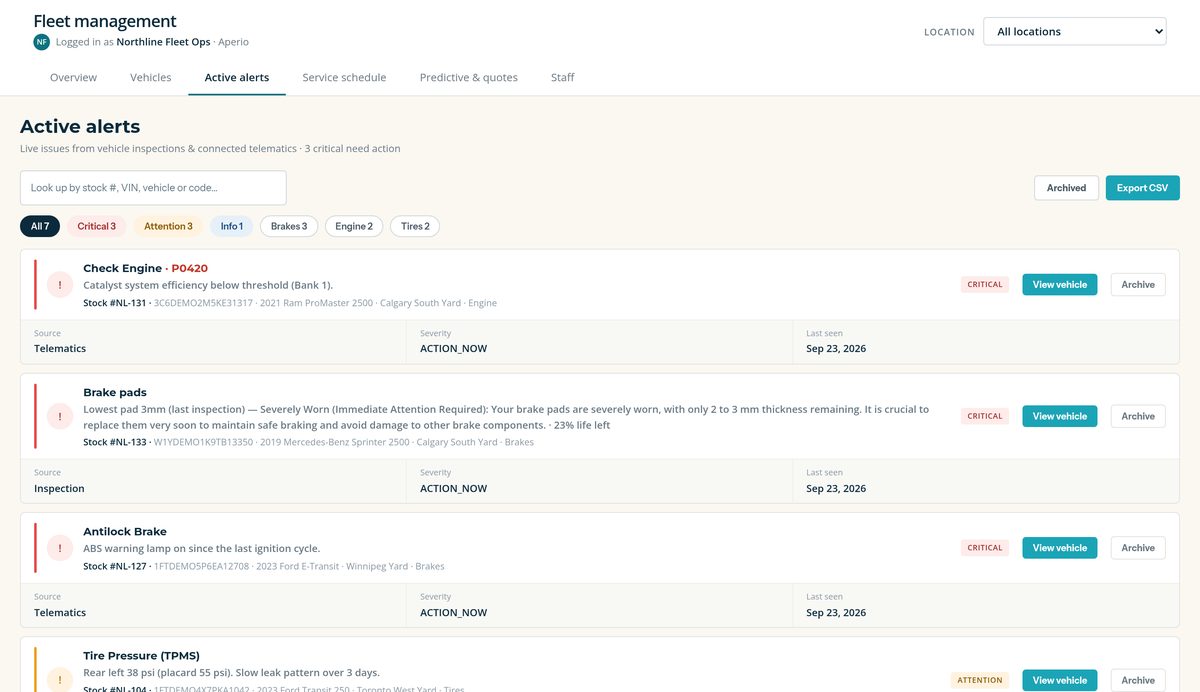Archive the Brake pads alert
Viewport: 1200px width, 692px height.
coord(1138,416)
